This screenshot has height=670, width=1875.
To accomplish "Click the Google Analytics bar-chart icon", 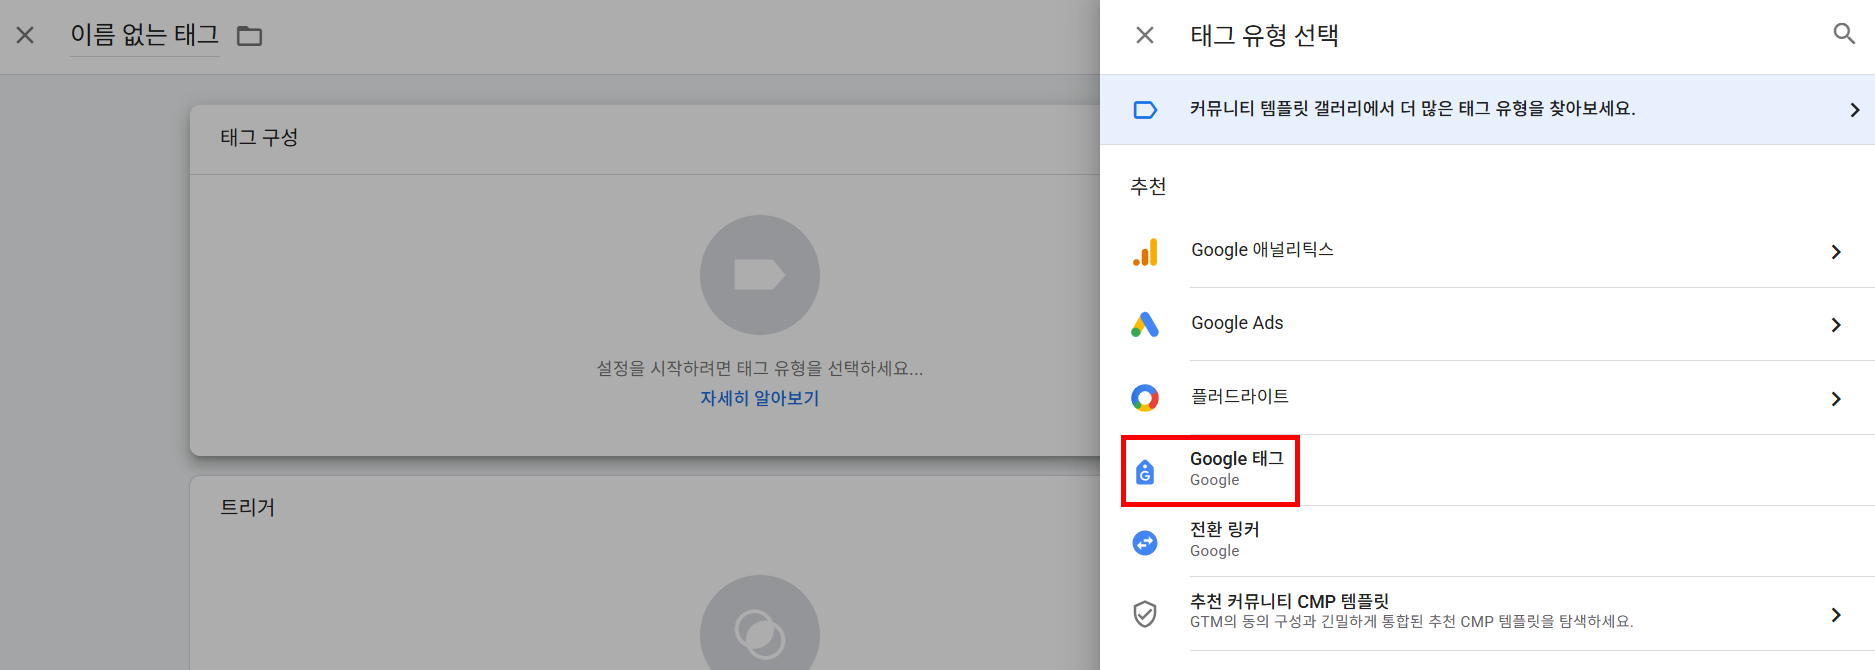I will pyautogui.click(x=1145, y=252).
